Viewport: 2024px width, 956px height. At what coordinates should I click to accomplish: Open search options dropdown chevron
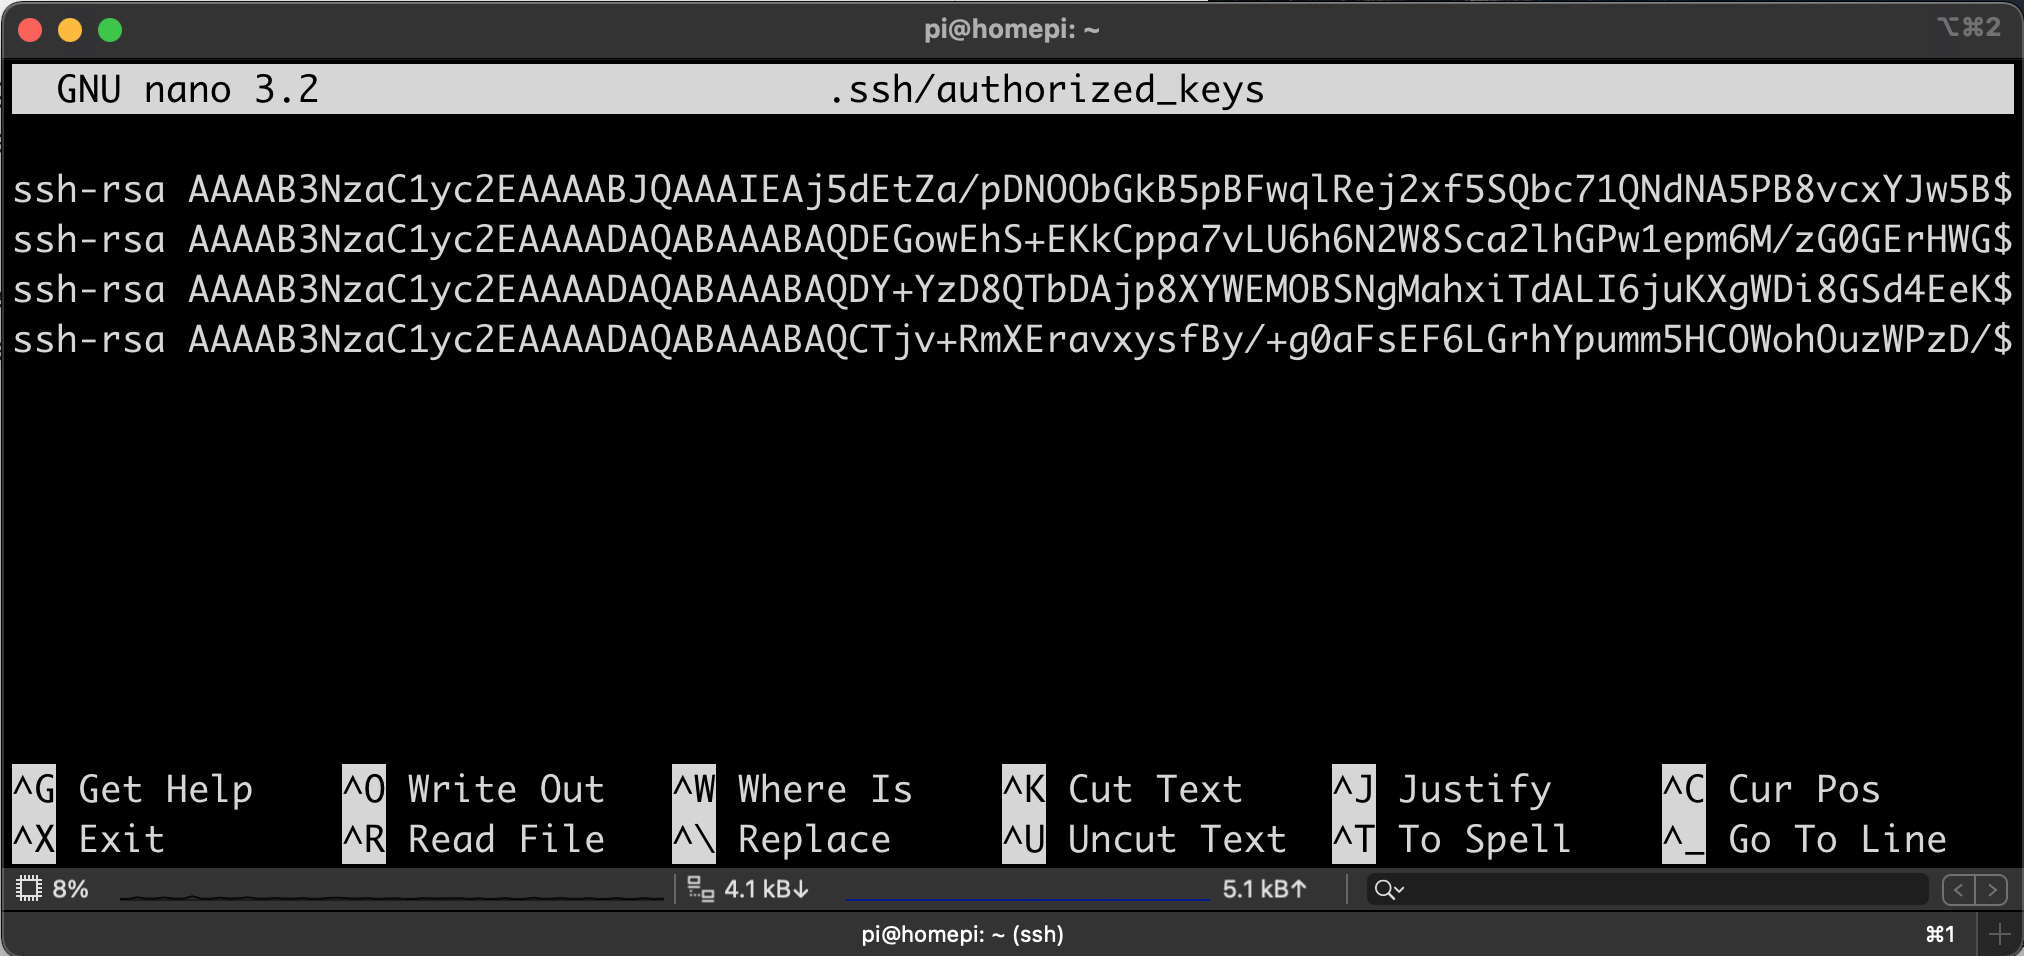(1400, 889)
